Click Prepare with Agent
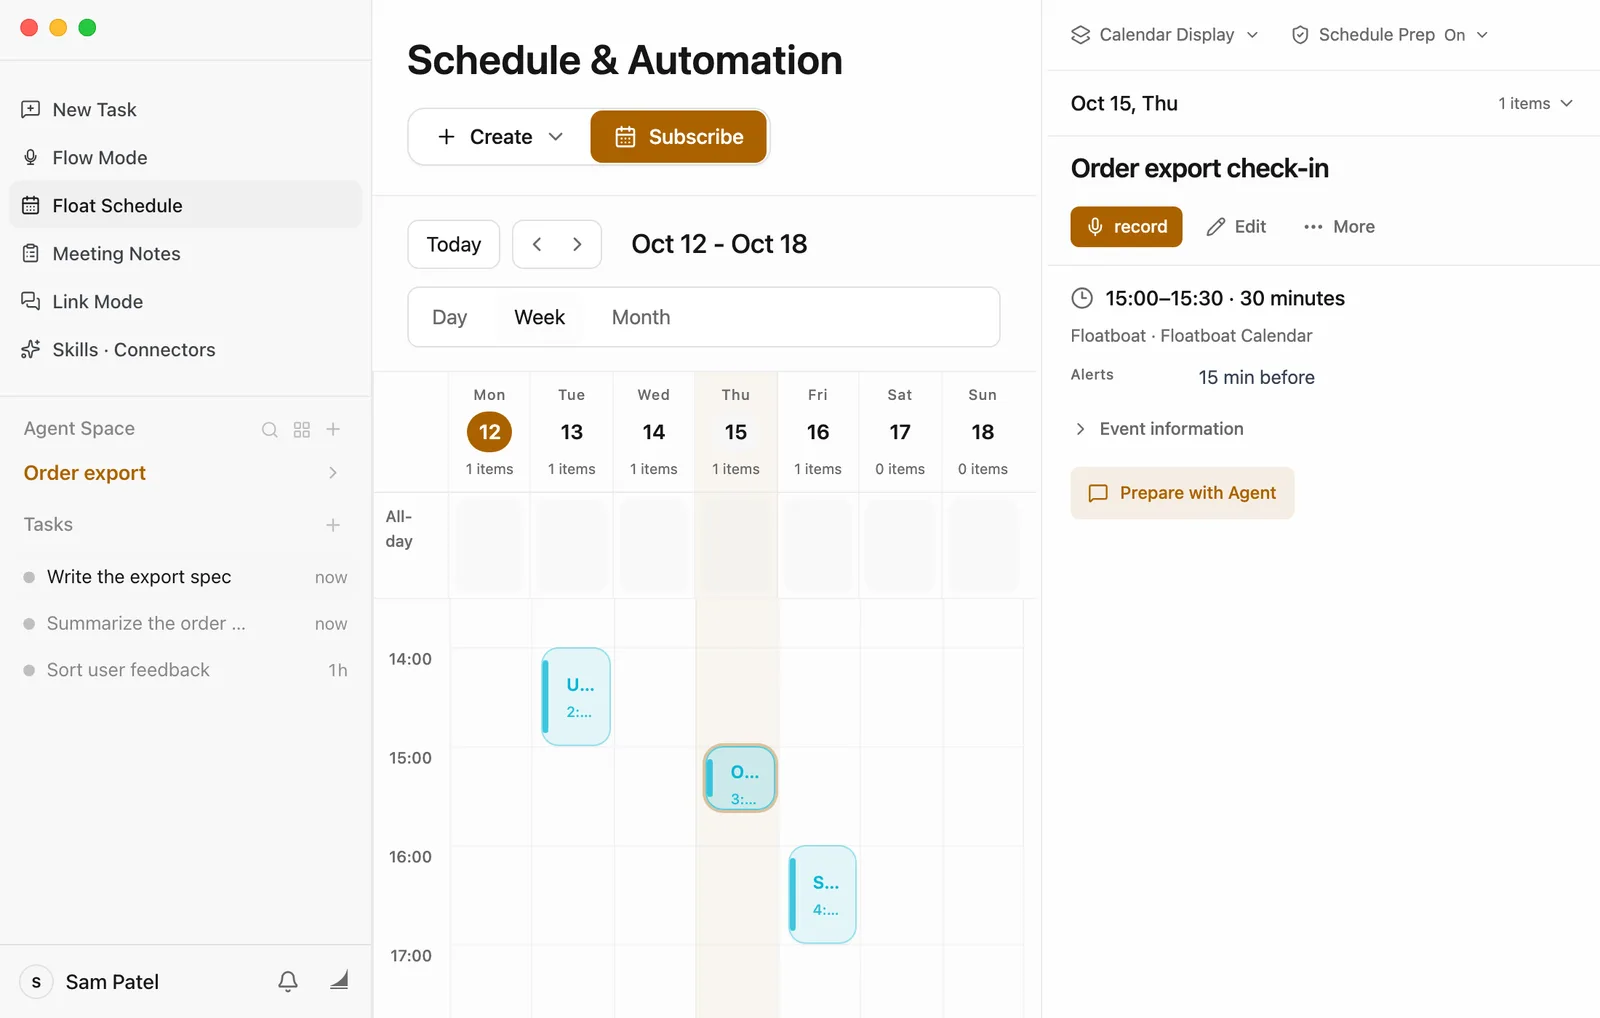Viewport: 1600px width, 1018px height. pyautogui.click(x=1183, y=493)
